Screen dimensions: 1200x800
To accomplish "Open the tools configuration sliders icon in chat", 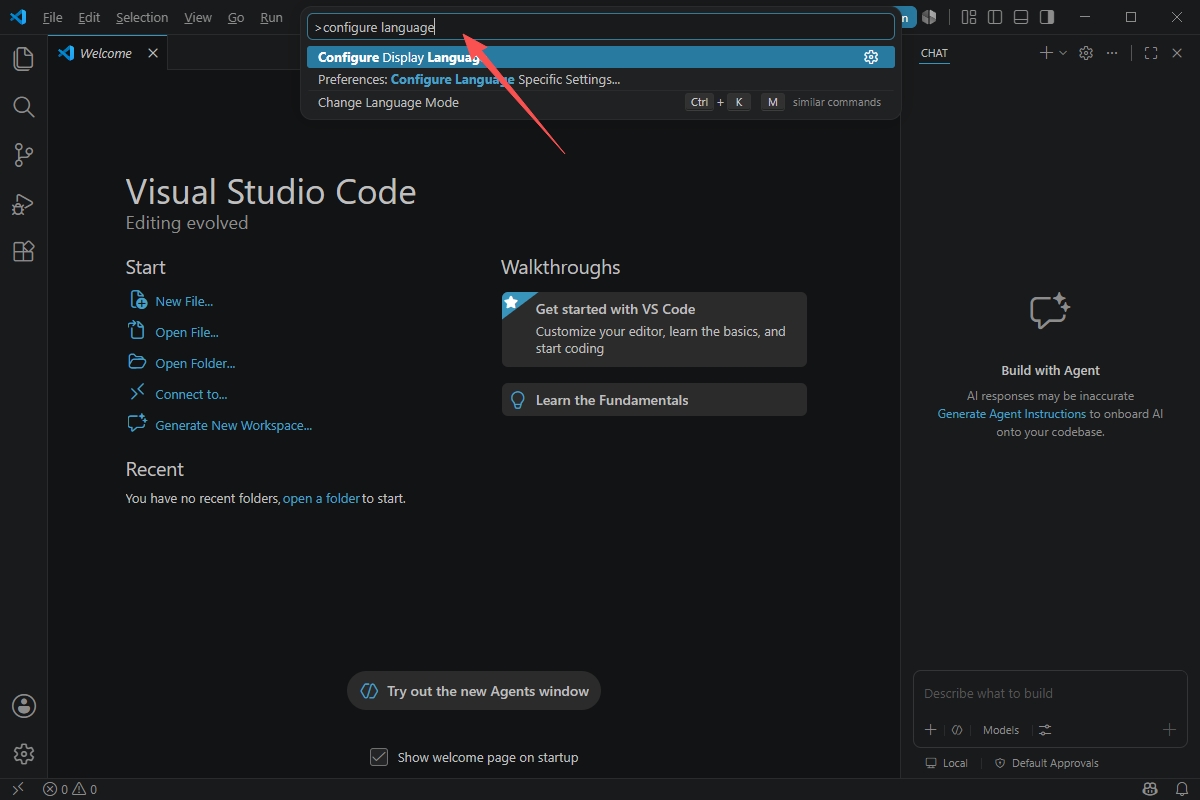I will coord(1045,730).
